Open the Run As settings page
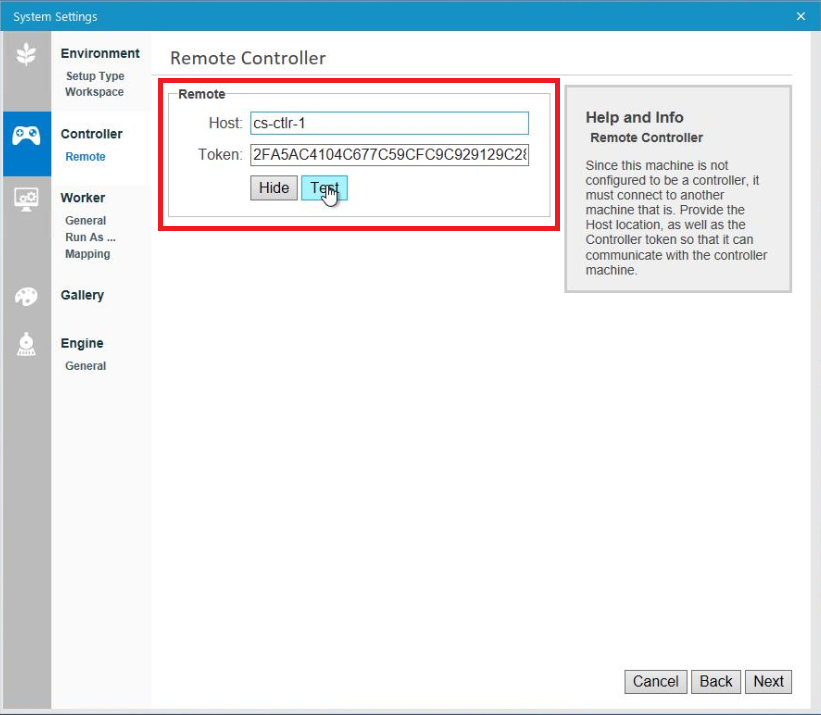The height and width of the screenshot is (715, 821). point(90,237)
